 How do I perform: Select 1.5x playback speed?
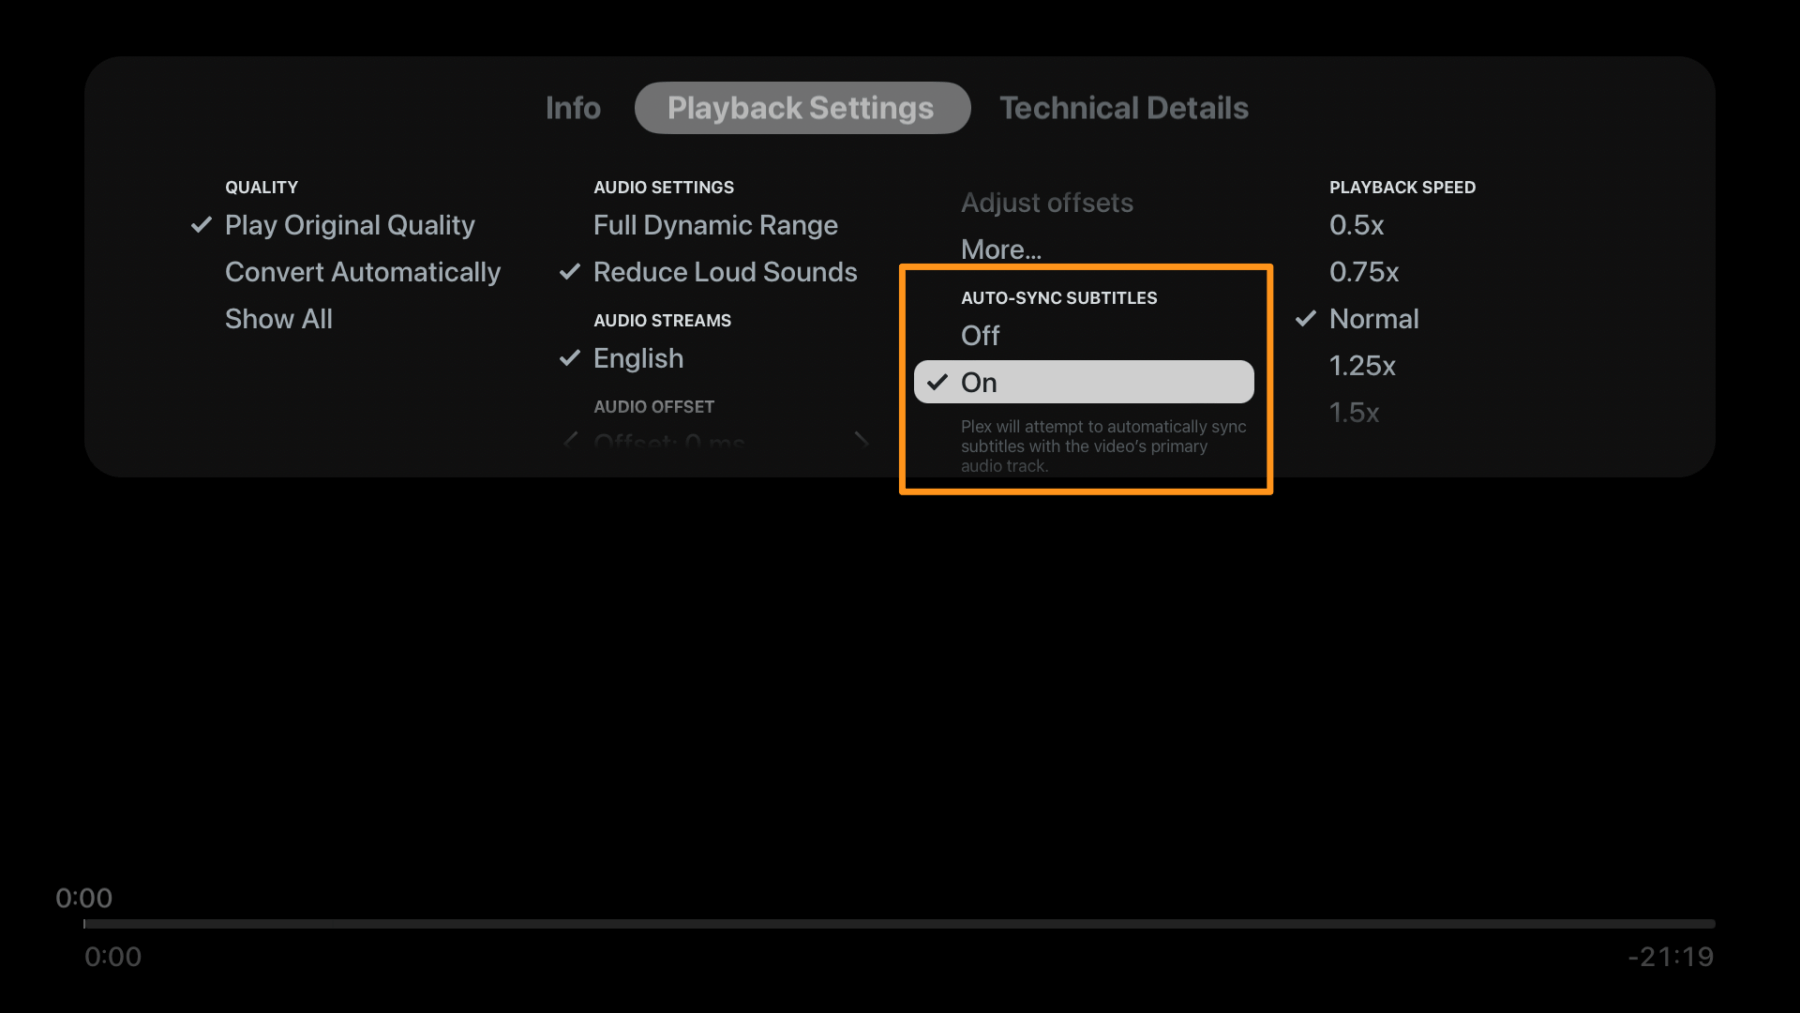1353,411
